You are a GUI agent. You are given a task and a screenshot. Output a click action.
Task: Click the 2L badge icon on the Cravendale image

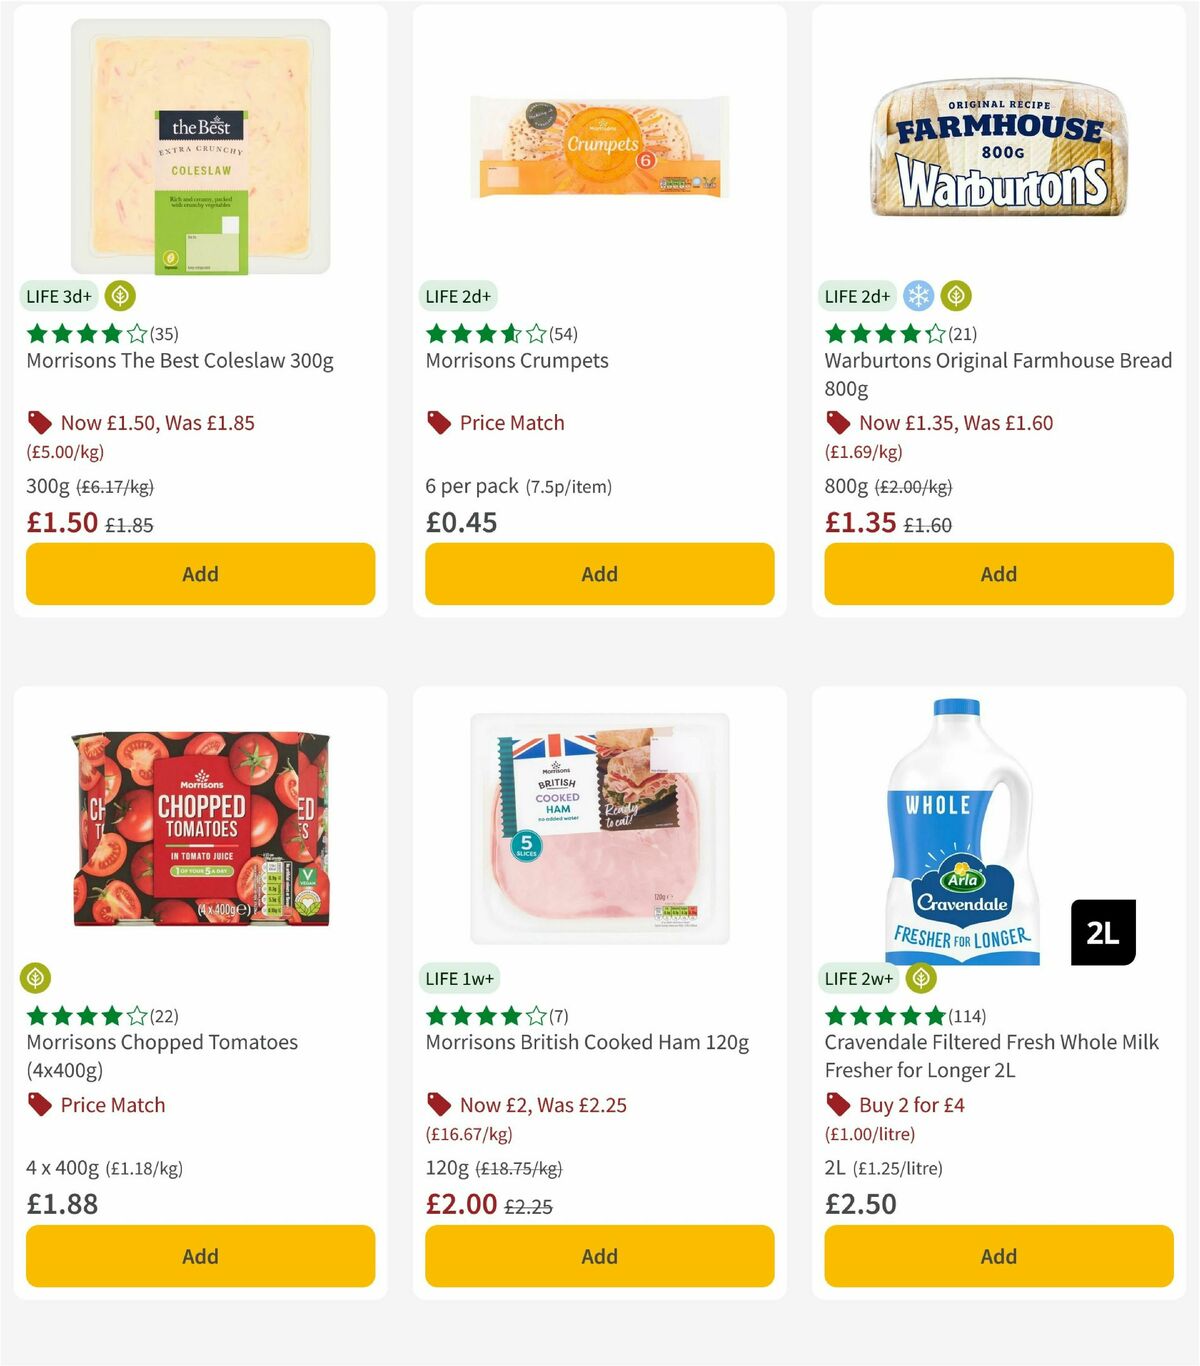[1103, 932]
